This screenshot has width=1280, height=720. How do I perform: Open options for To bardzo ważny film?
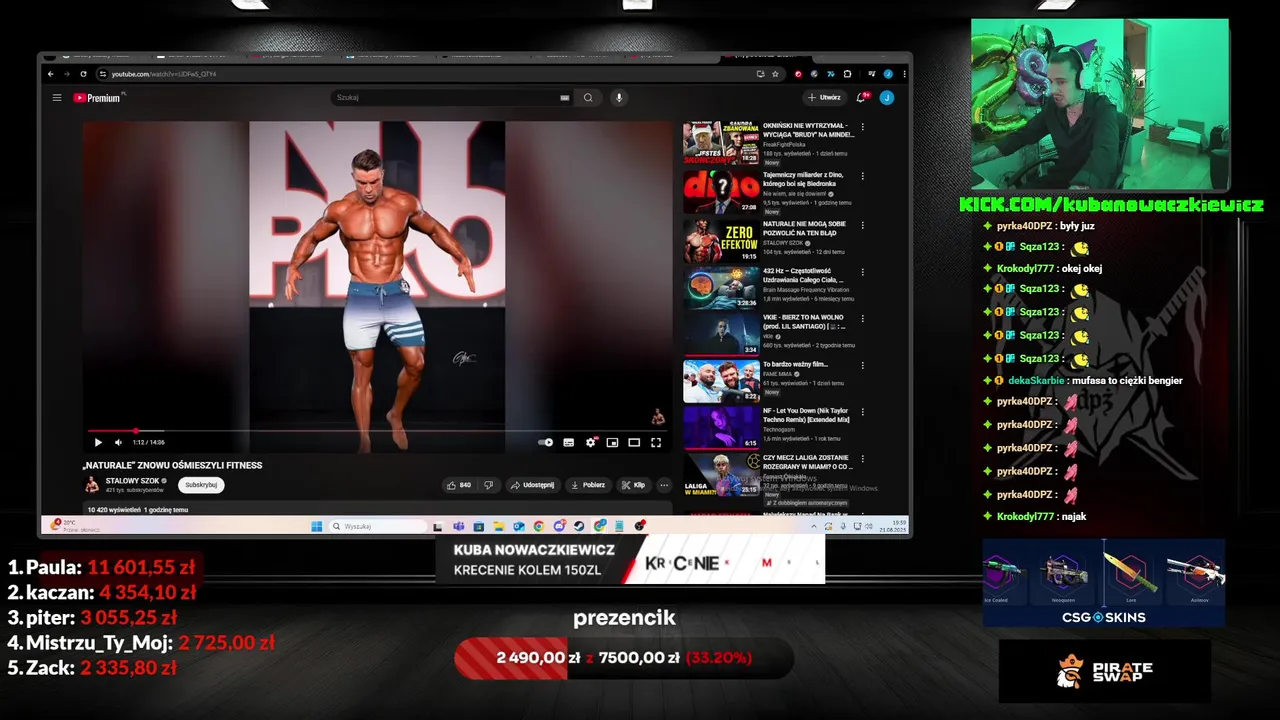[x=863, y=365]
